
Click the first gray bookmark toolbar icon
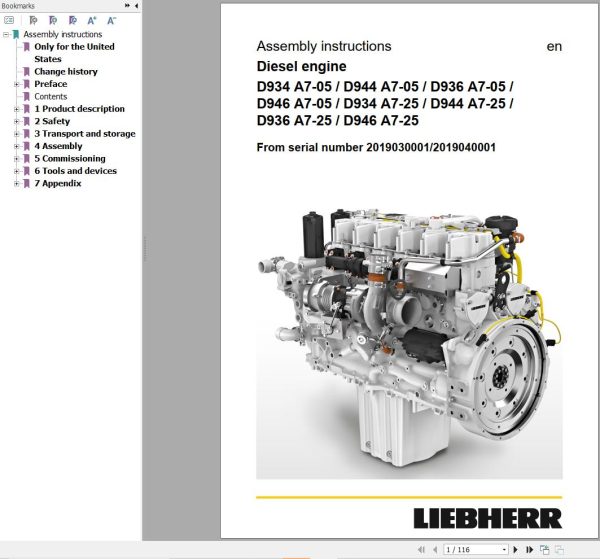coord(33,20)
